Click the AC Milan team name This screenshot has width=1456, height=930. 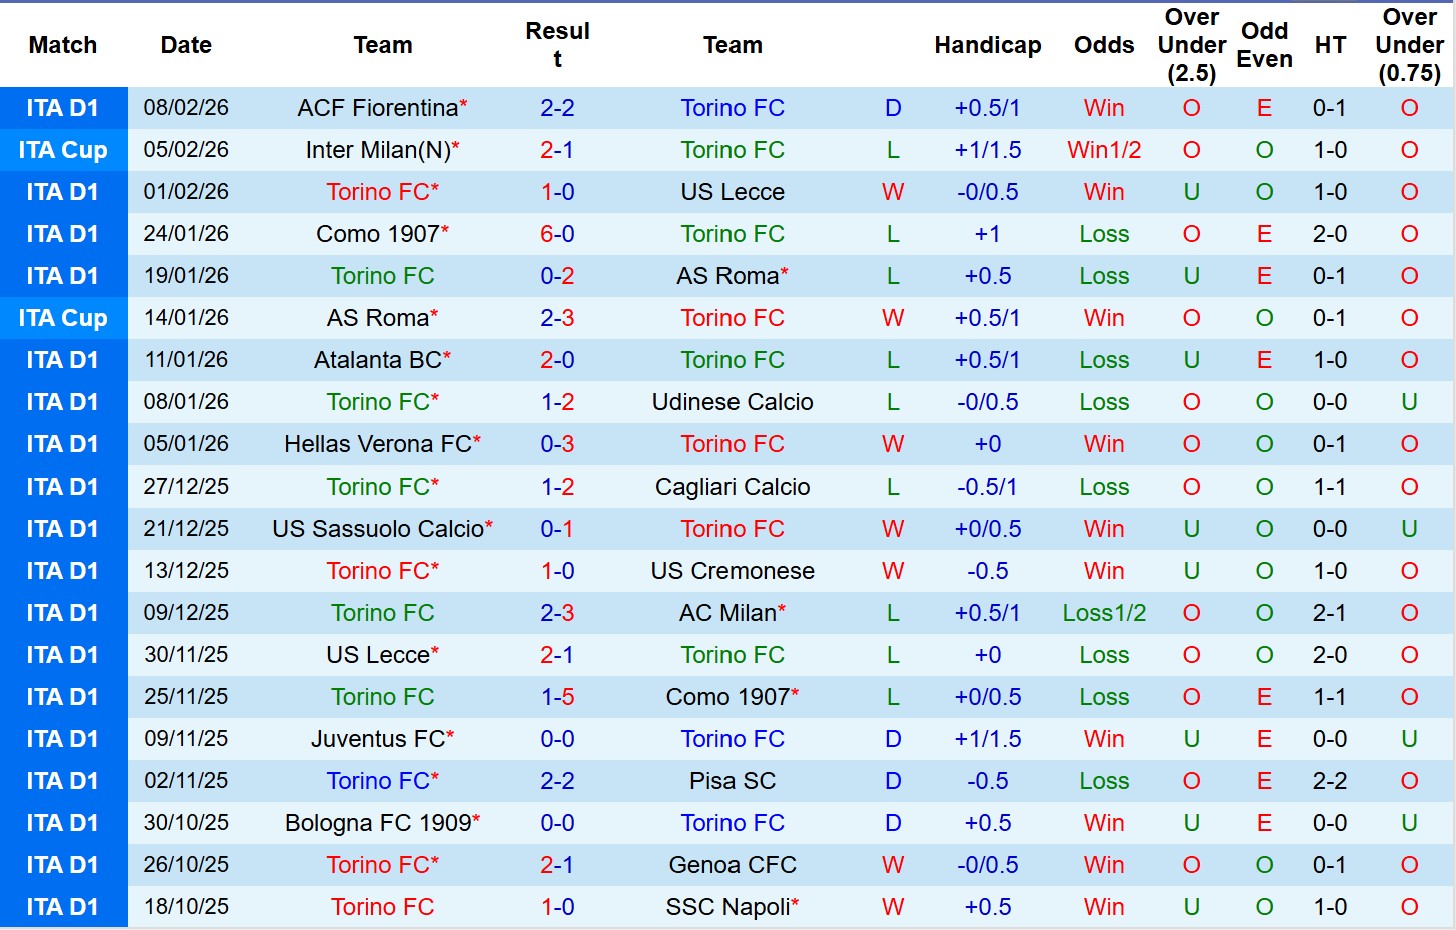pos(728,613)
